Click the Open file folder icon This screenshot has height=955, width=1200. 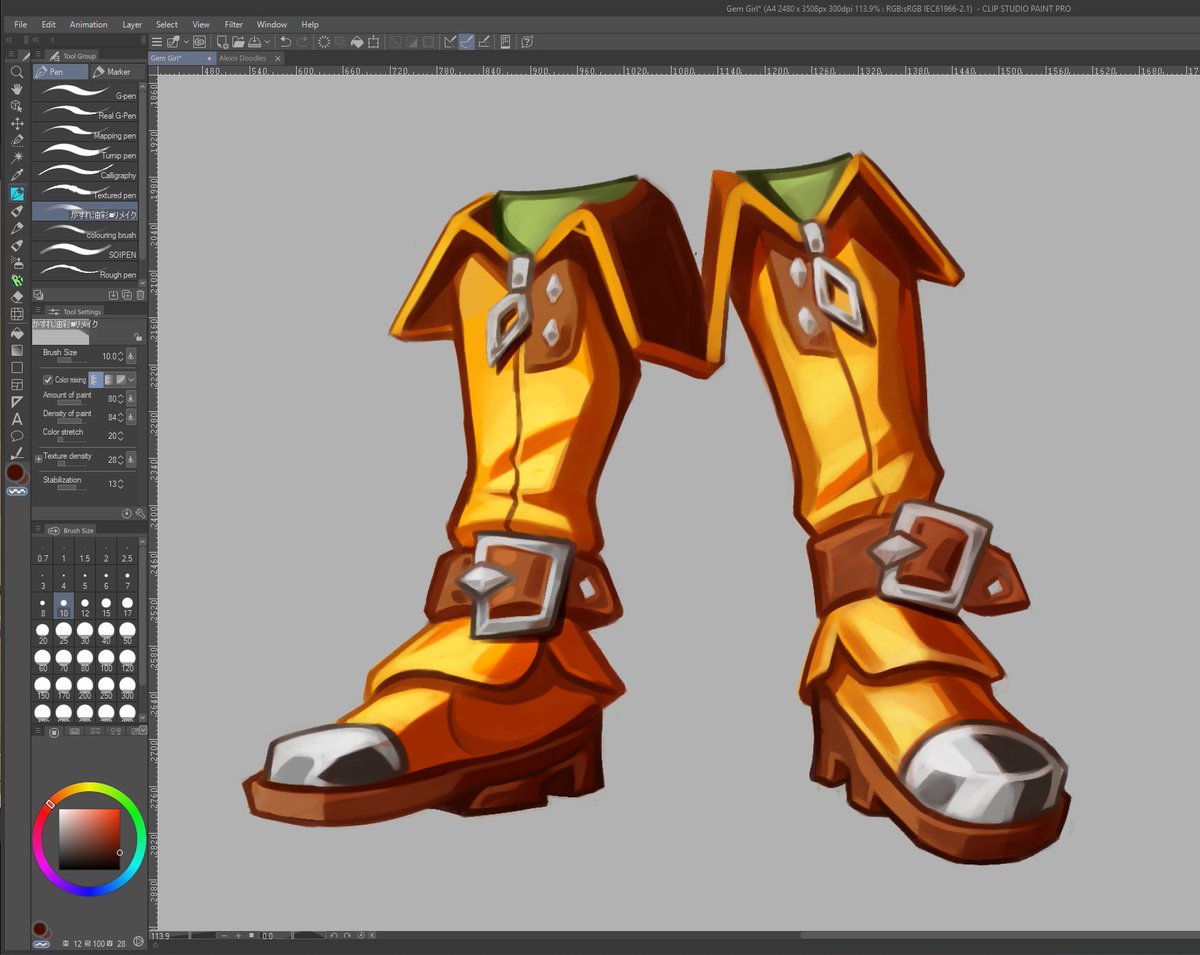pyautogui.click(x=238, y=42)
